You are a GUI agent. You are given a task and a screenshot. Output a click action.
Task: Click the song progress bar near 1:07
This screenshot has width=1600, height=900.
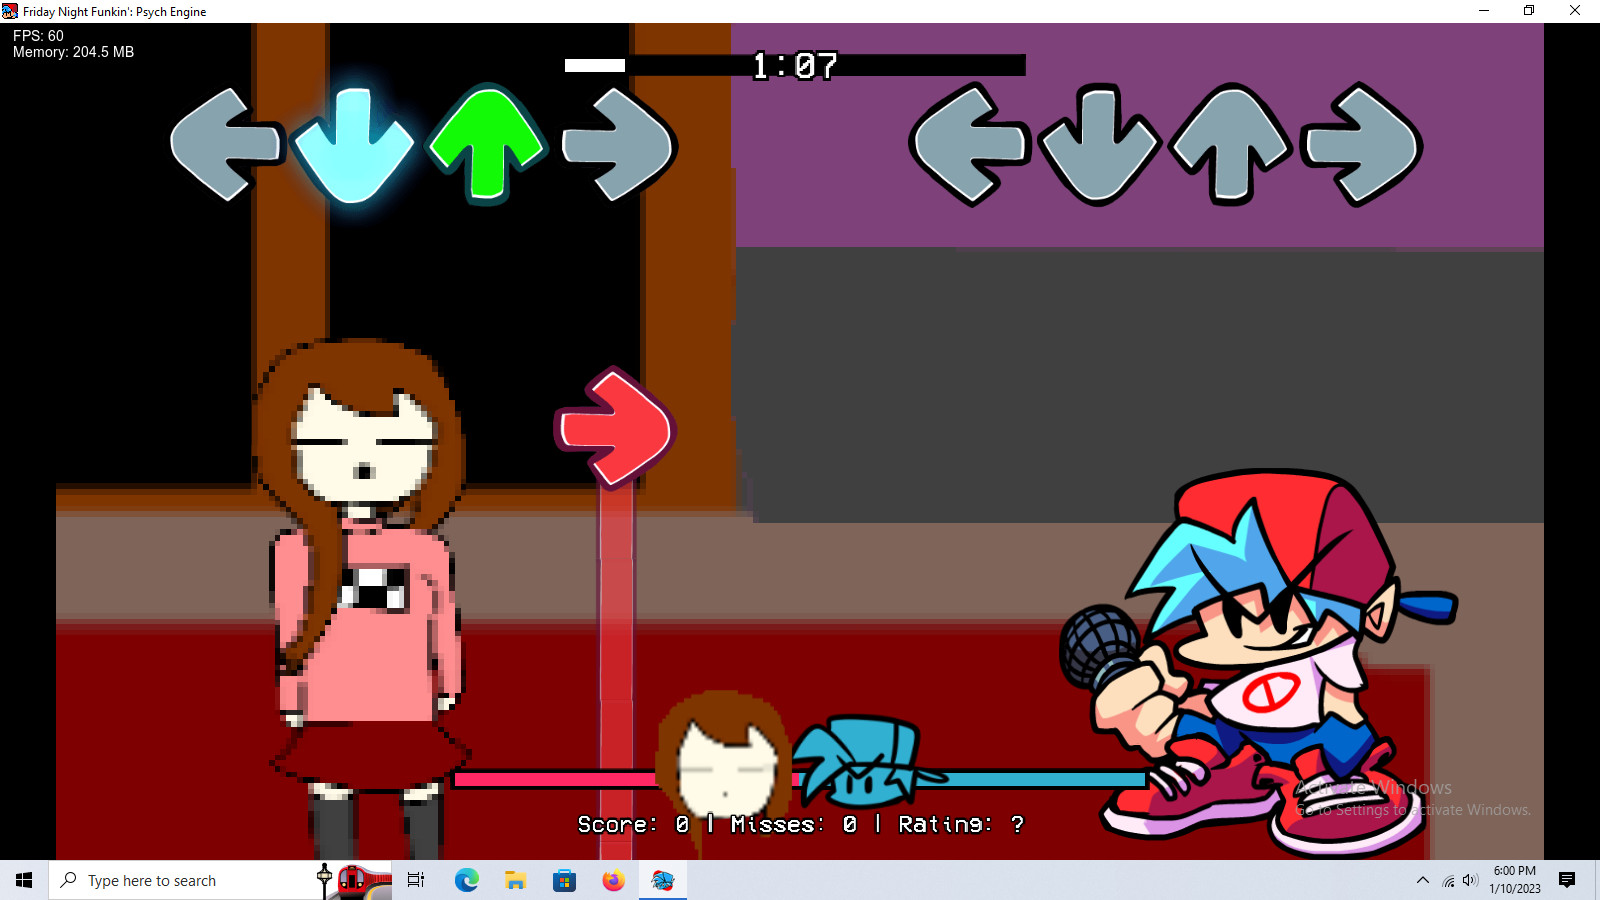tap(795, 67)
